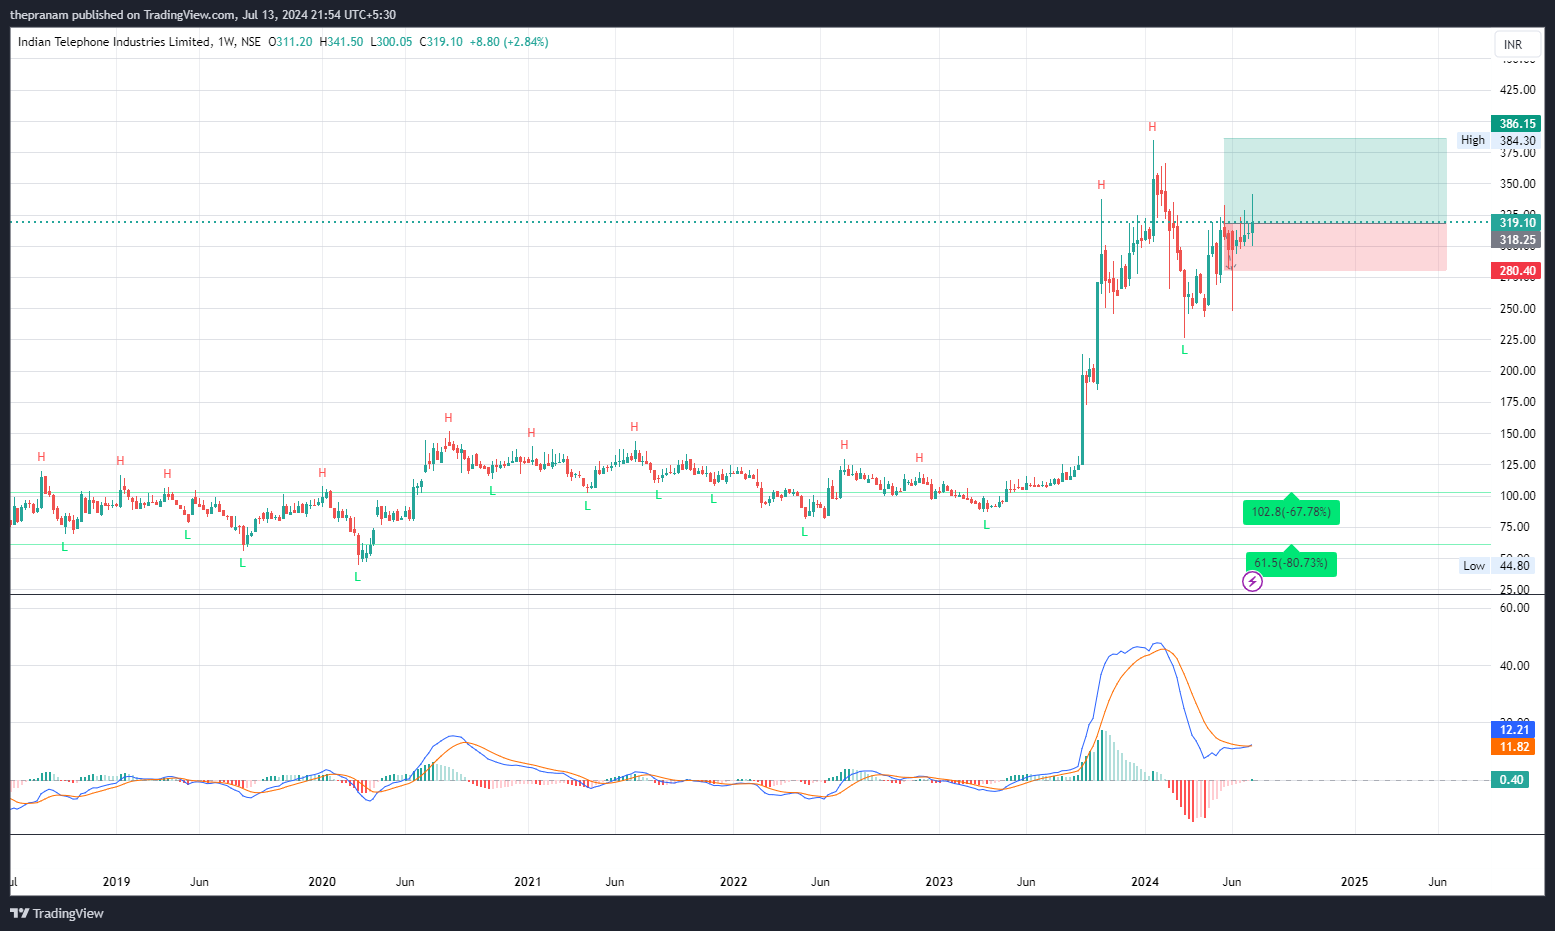The image size is (1555, 931).
Task: Click the red stop-loss zone of the long position
Action: (1335, 246)
